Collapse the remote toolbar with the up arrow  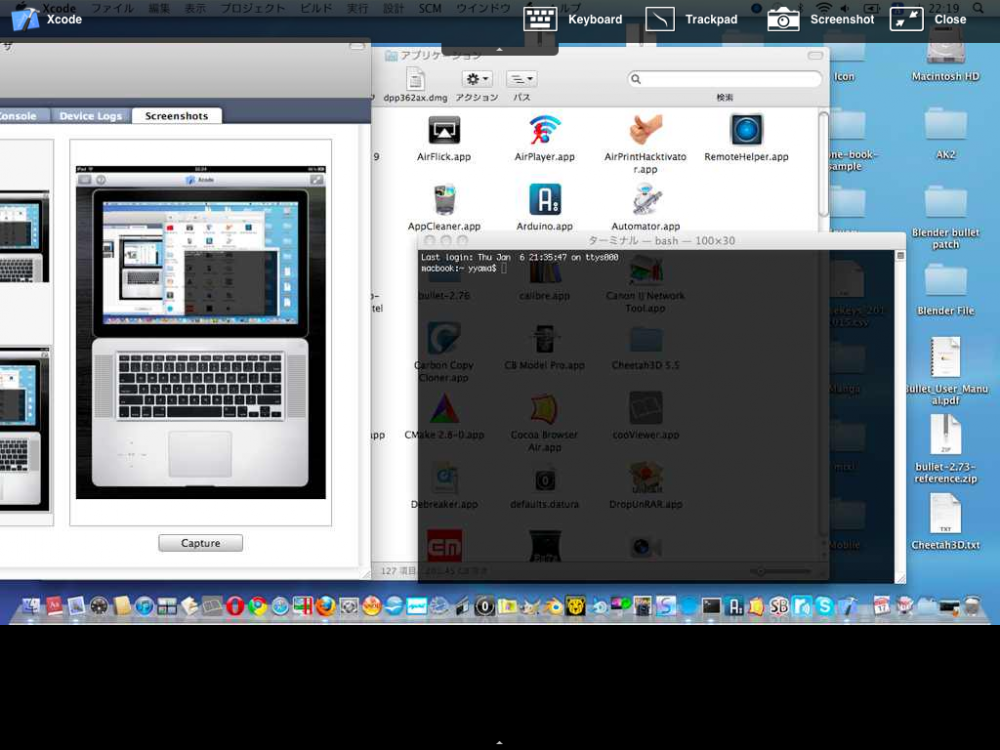499,49
